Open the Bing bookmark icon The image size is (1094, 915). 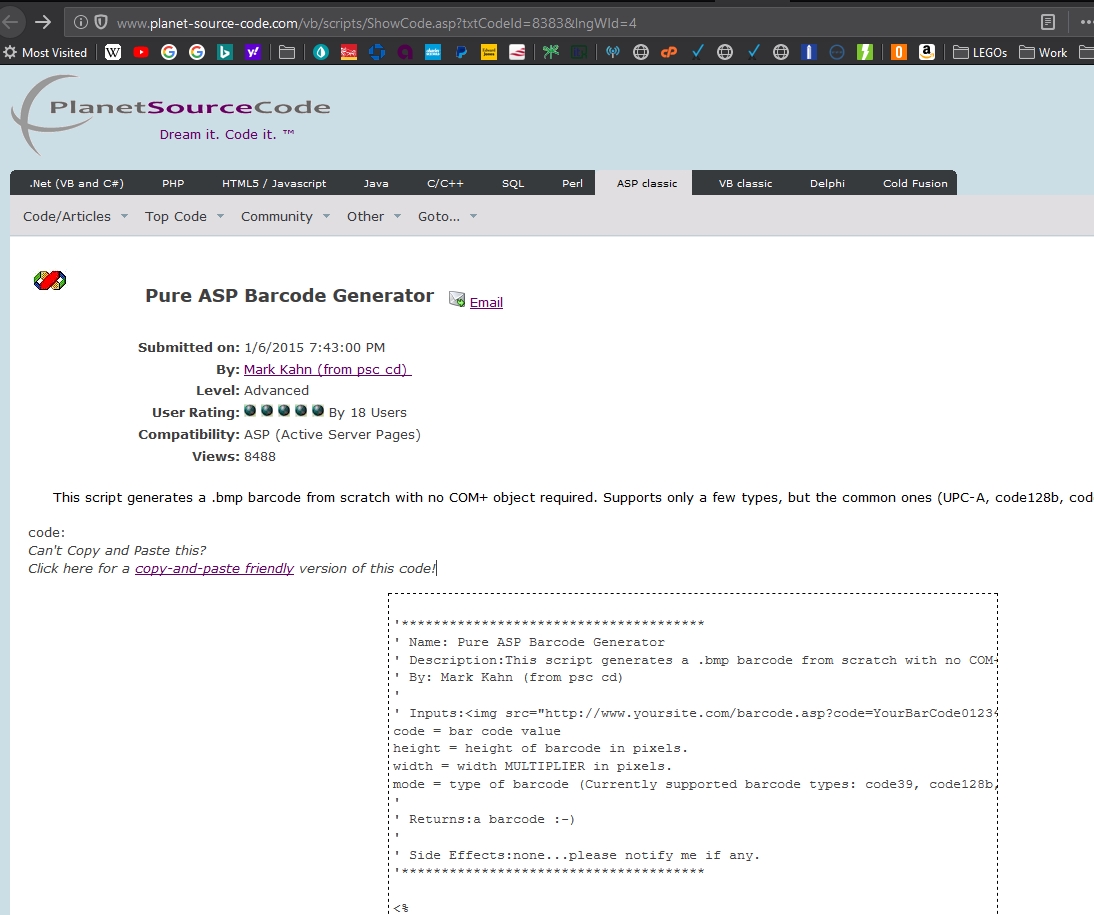225,52
